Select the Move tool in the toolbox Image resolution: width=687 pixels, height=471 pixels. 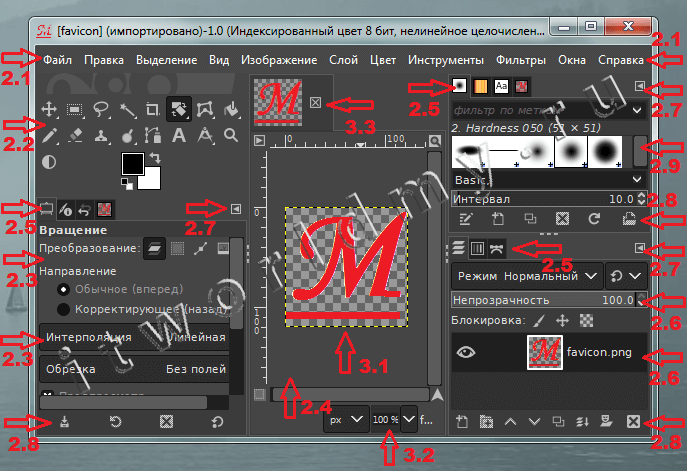49,109
